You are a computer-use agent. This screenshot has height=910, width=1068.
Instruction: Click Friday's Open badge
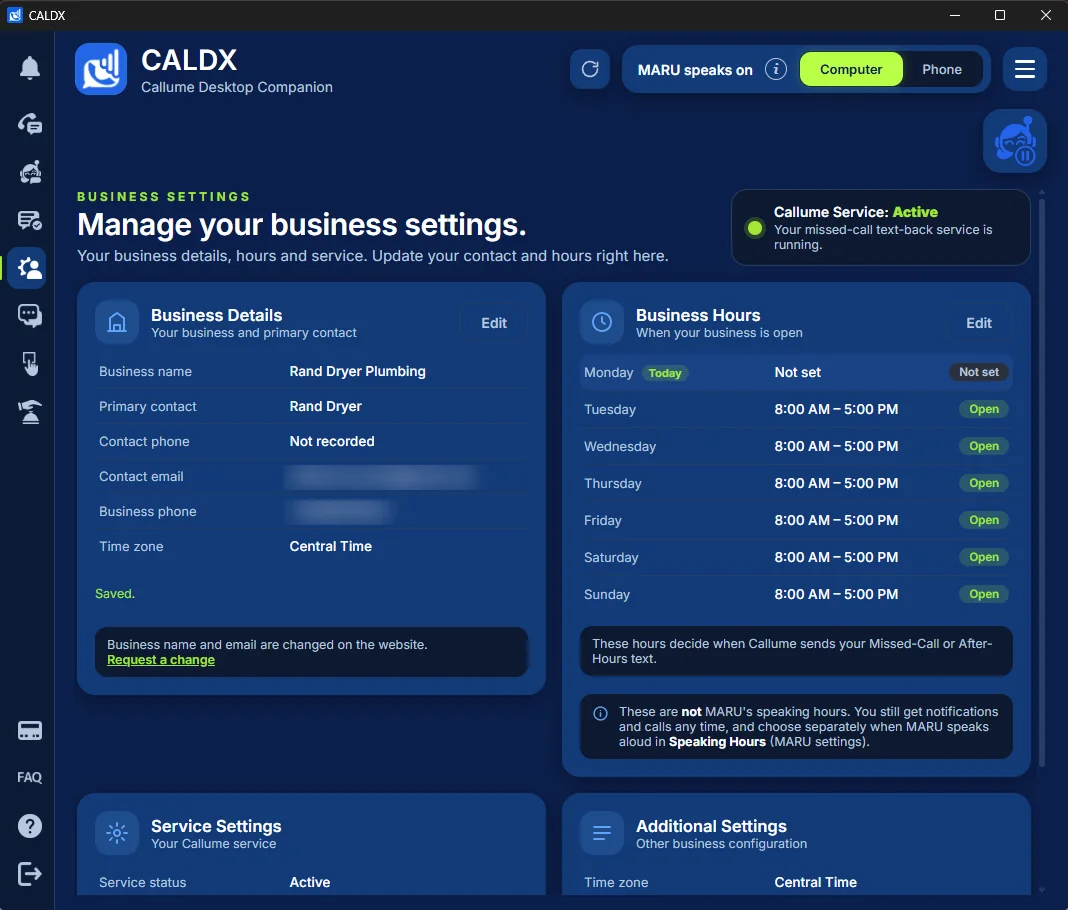click(x=984, y=520)
